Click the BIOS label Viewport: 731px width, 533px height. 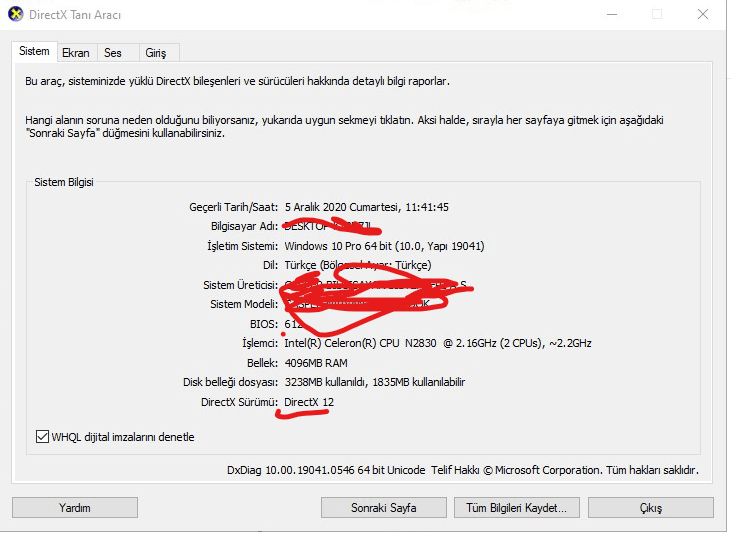click(x=264, y=324)
